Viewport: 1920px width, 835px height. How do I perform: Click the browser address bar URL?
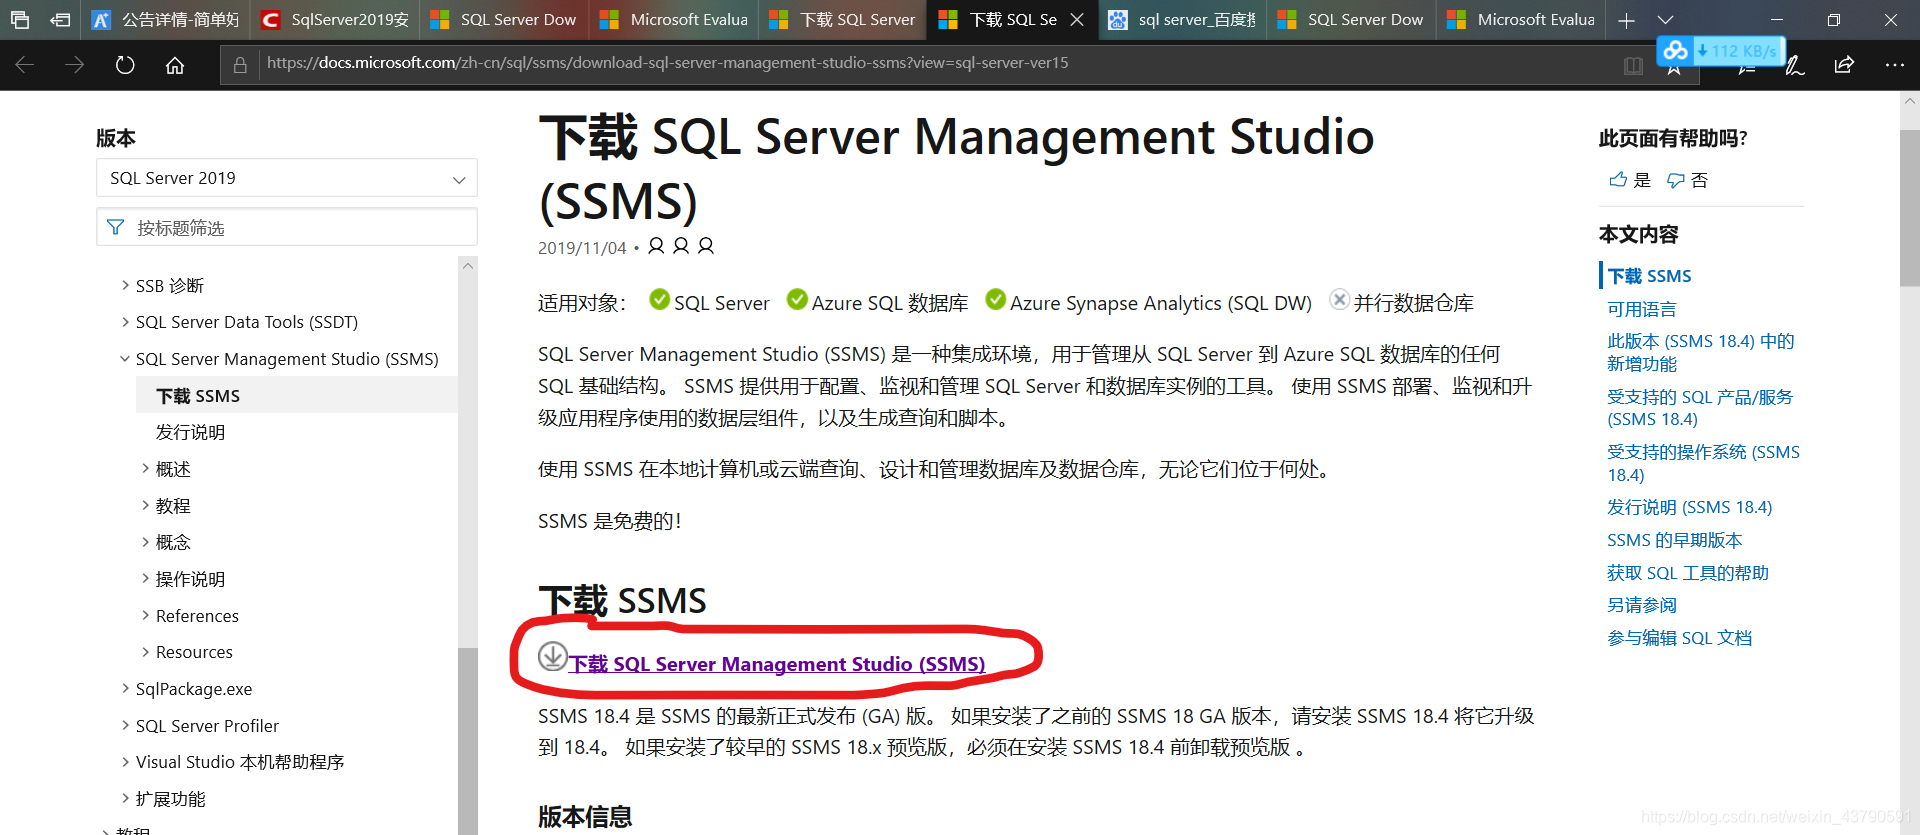(x=667, y=63)
